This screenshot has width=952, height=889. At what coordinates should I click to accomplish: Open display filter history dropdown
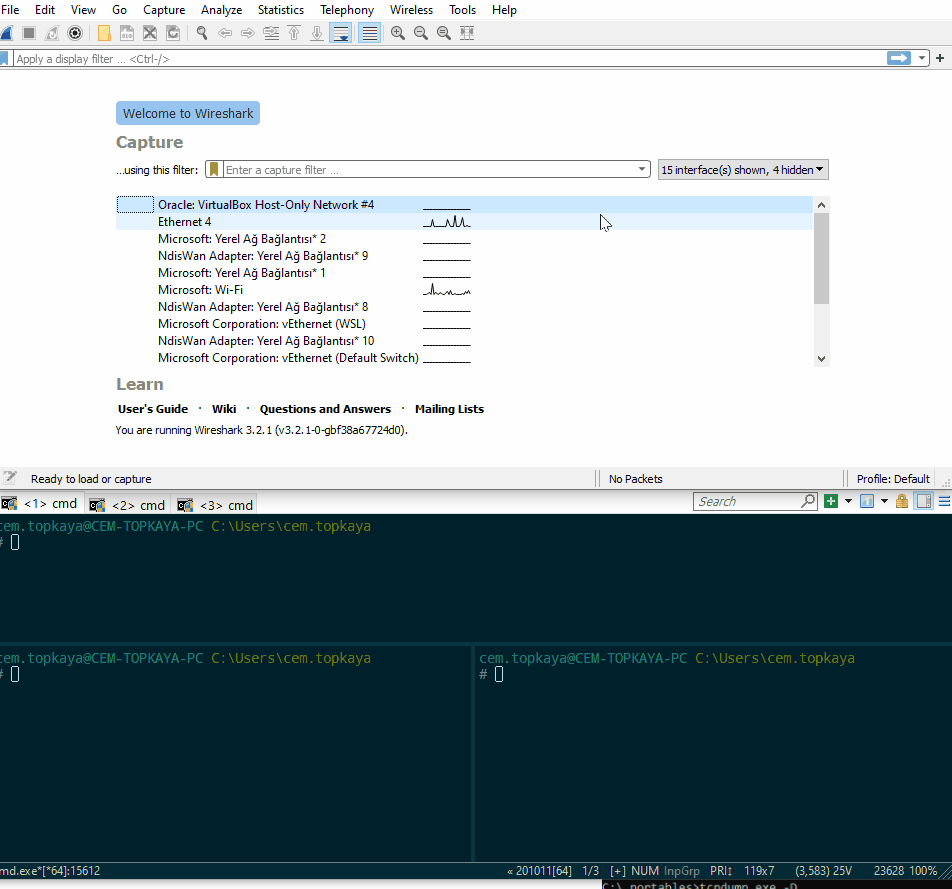(x=922, y=58)
